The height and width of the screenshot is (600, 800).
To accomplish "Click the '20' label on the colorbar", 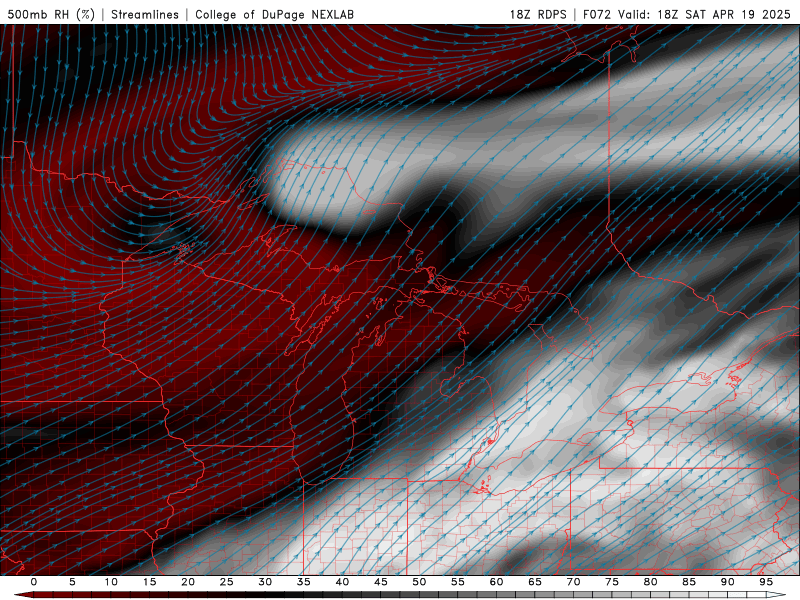I will point(188,582).
